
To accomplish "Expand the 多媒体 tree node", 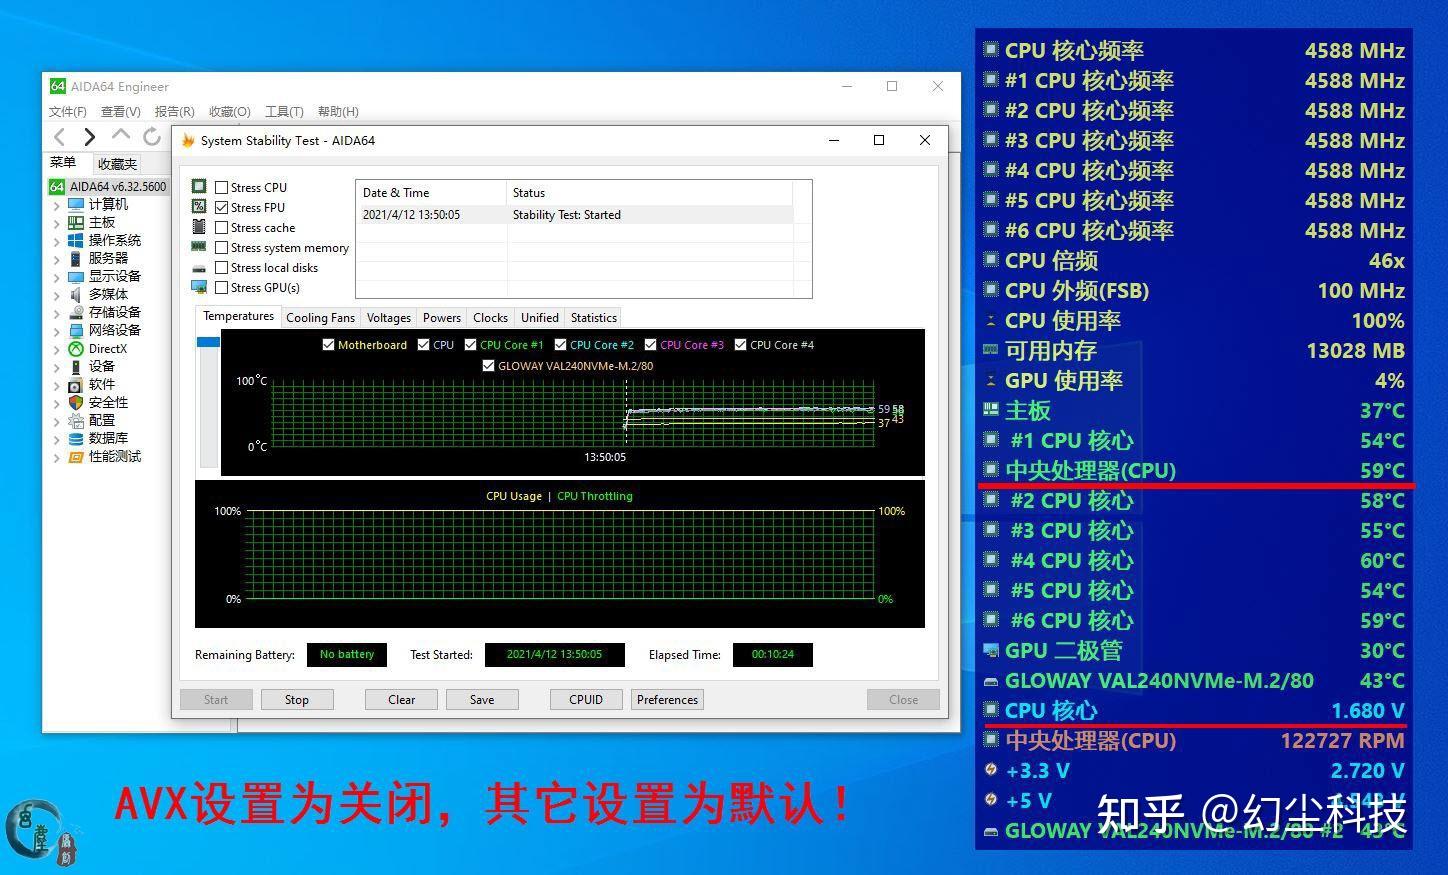I will point(56,295).
